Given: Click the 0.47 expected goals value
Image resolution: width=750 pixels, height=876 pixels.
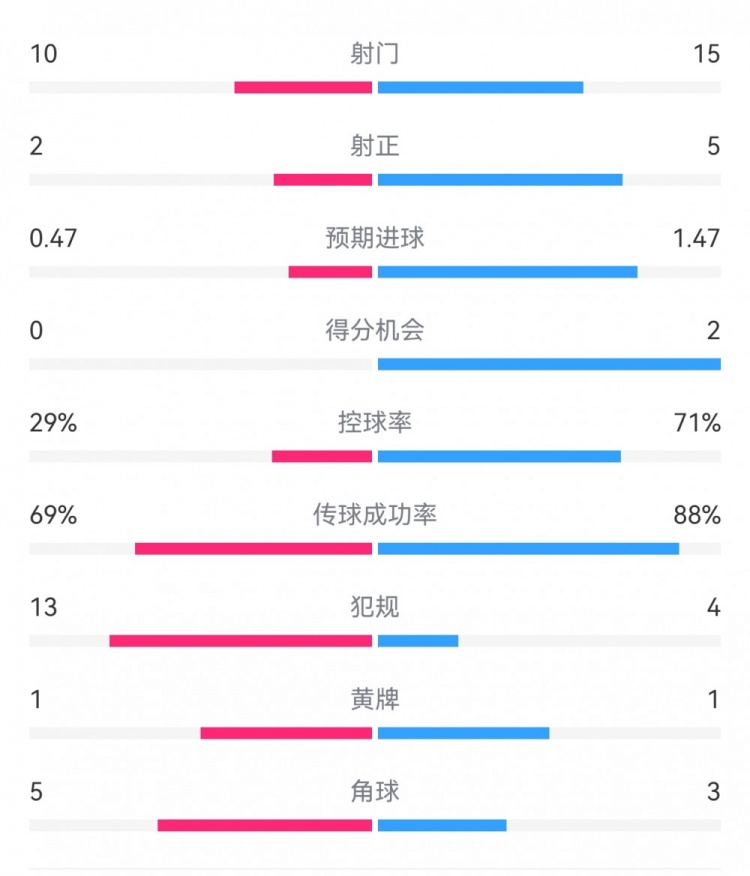Looking at the screenshot, I should (54, 238).
